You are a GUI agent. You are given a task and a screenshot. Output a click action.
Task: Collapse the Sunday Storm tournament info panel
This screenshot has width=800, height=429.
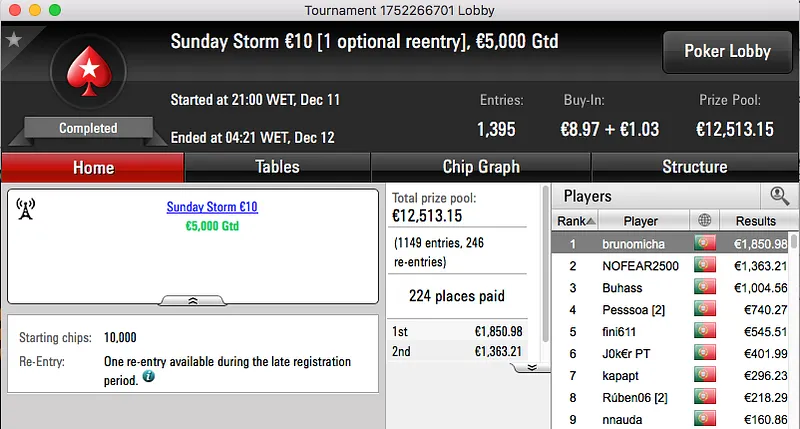pos(191,300)
